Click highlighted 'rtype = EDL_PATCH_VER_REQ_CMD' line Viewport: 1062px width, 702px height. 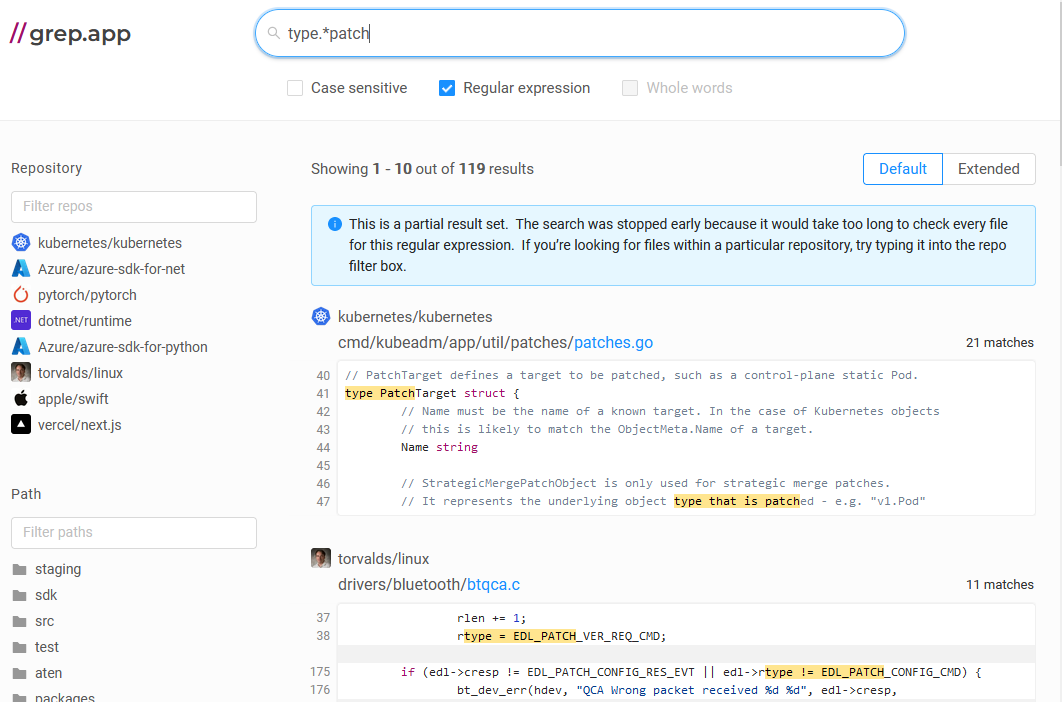561,636
